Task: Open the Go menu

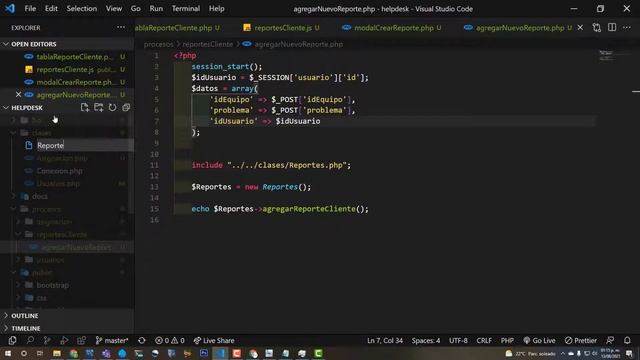Action: [x=136, y=9]
